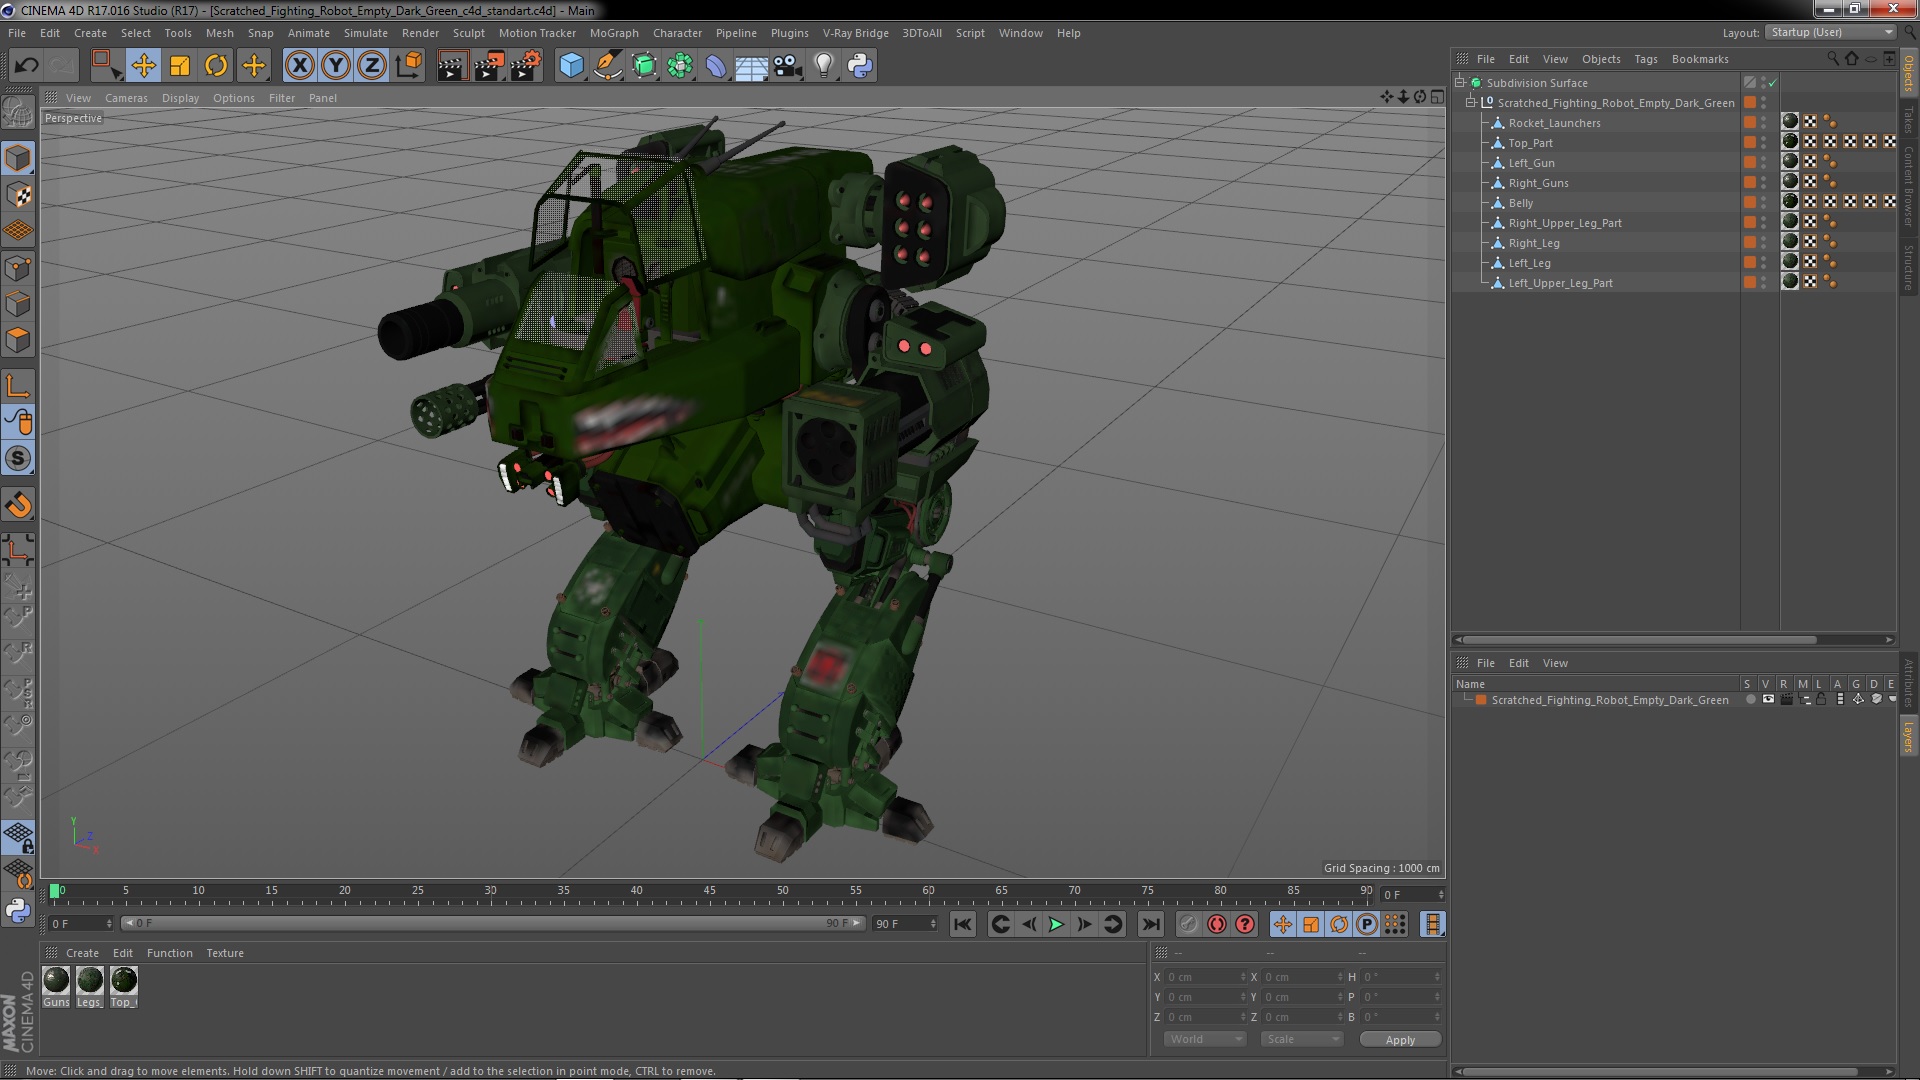Click the Apply button in coordinates

tap(1400, 1040)
